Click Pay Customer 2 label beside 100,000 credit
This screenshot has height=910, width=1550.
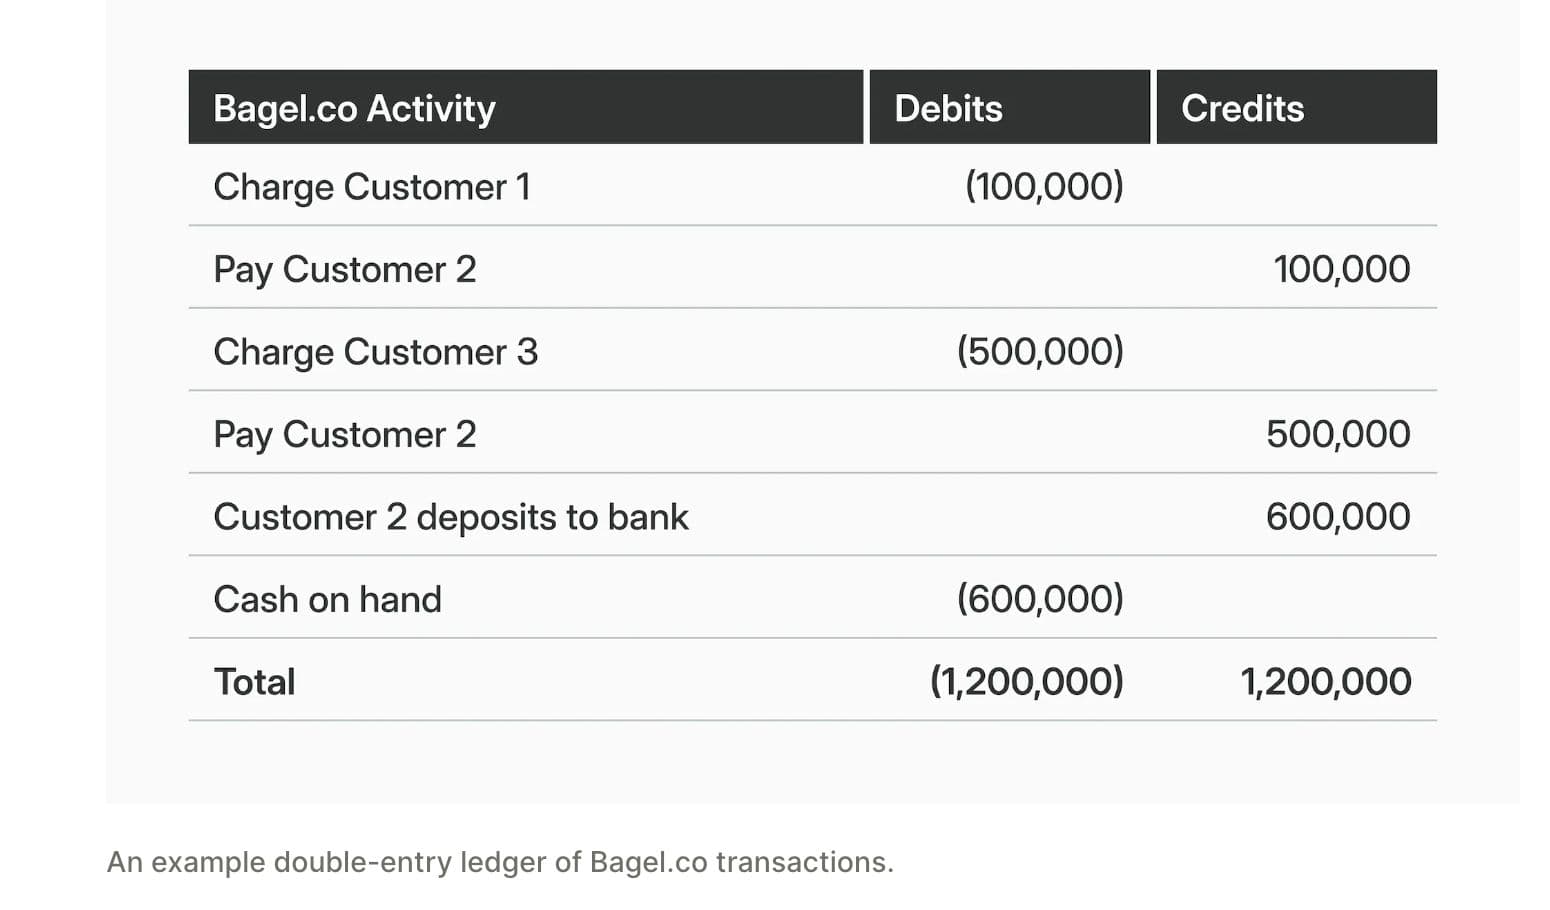tap(344, 269)
